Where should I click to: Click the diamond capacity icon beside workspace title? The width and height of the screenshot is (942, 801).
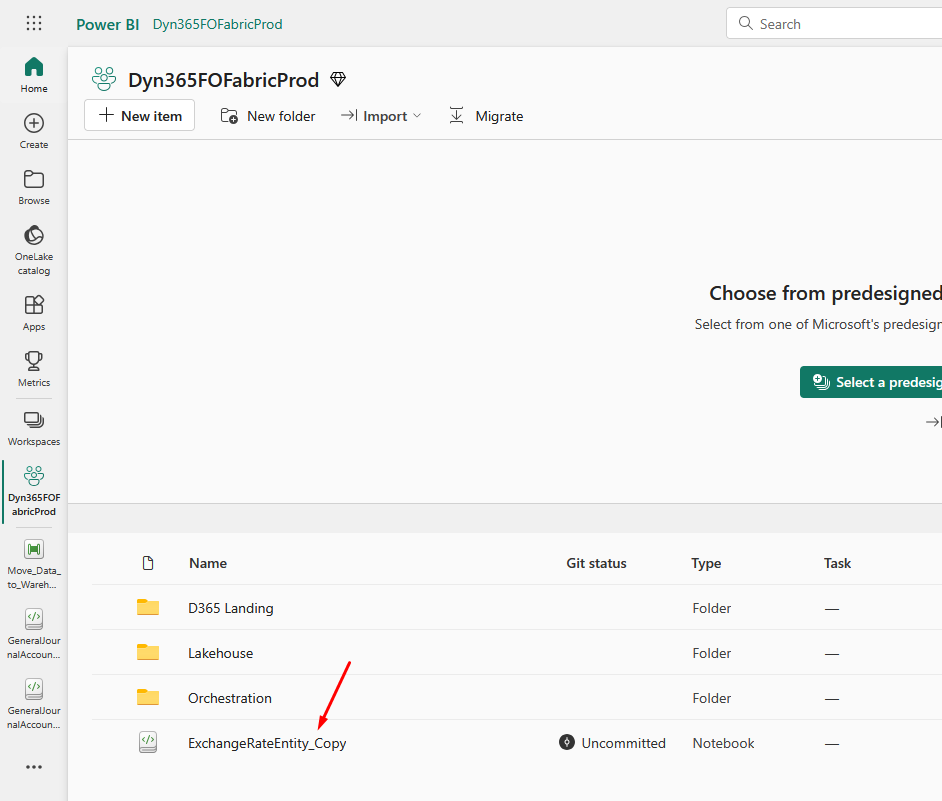coord(338,79)
